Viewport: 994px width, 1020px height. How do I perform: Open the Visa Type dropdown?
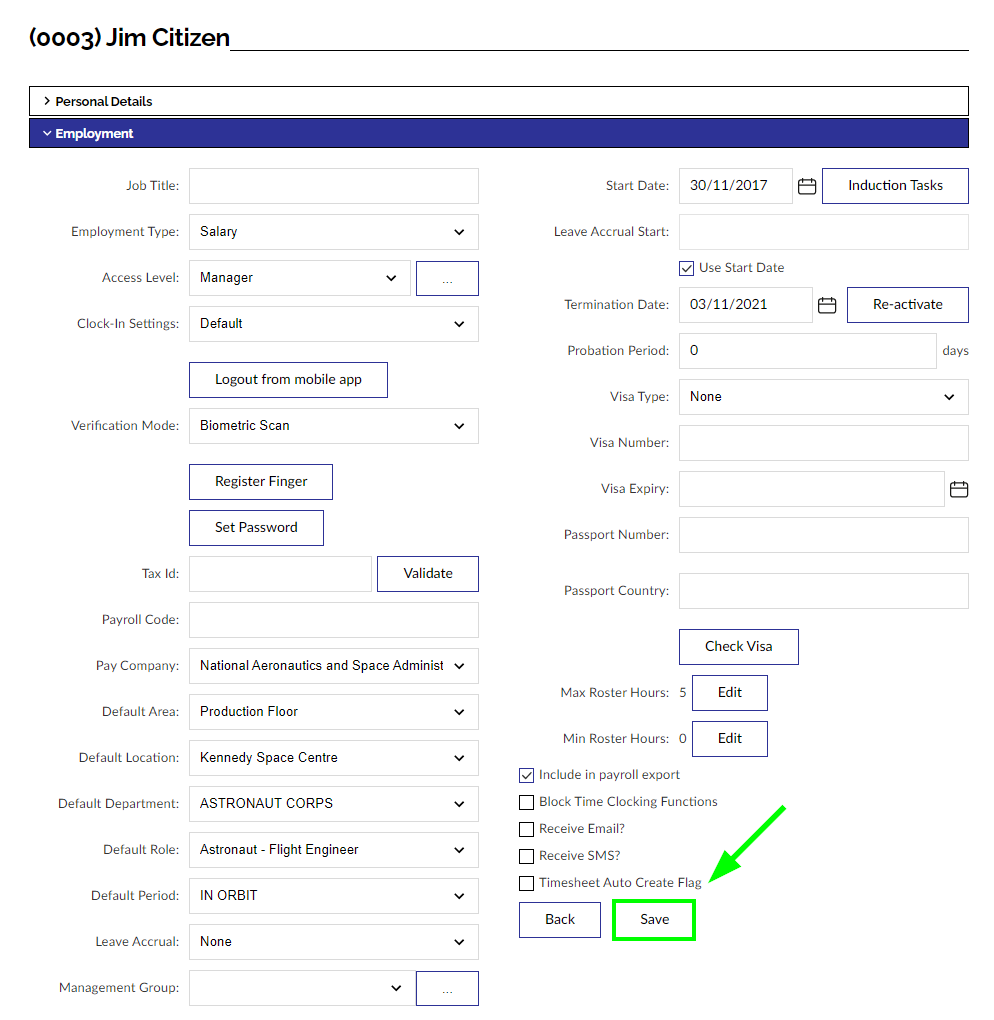(823, 397)
